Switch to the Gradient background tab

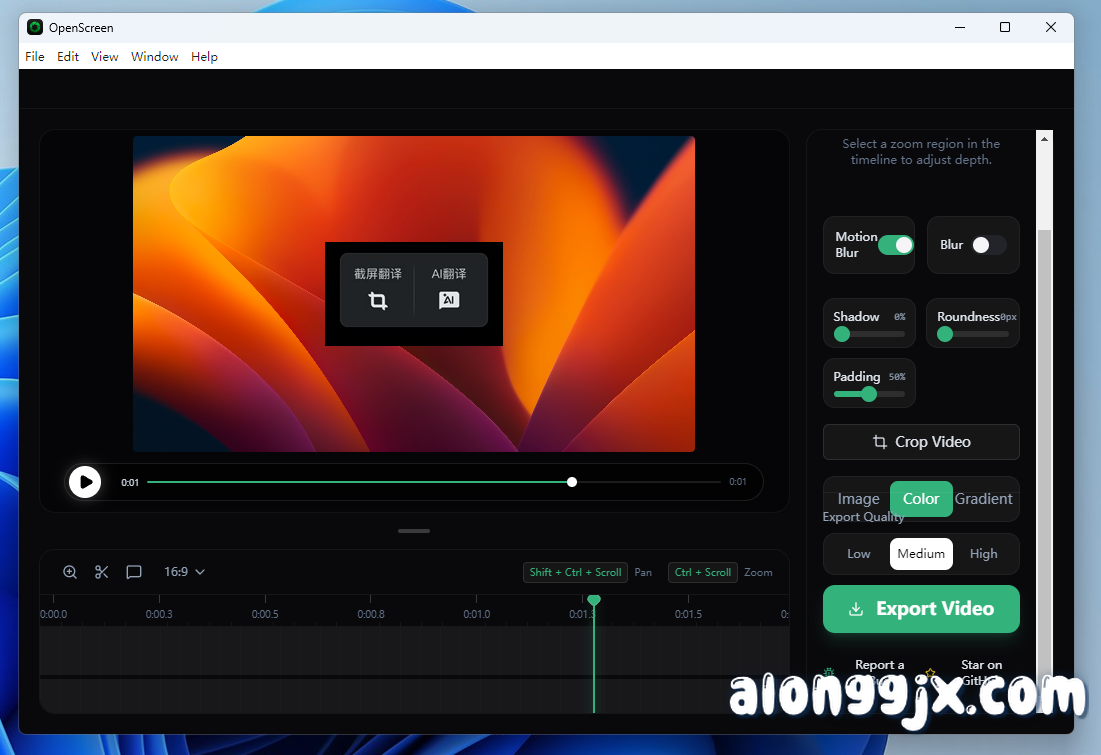click(x=983, y=499)
